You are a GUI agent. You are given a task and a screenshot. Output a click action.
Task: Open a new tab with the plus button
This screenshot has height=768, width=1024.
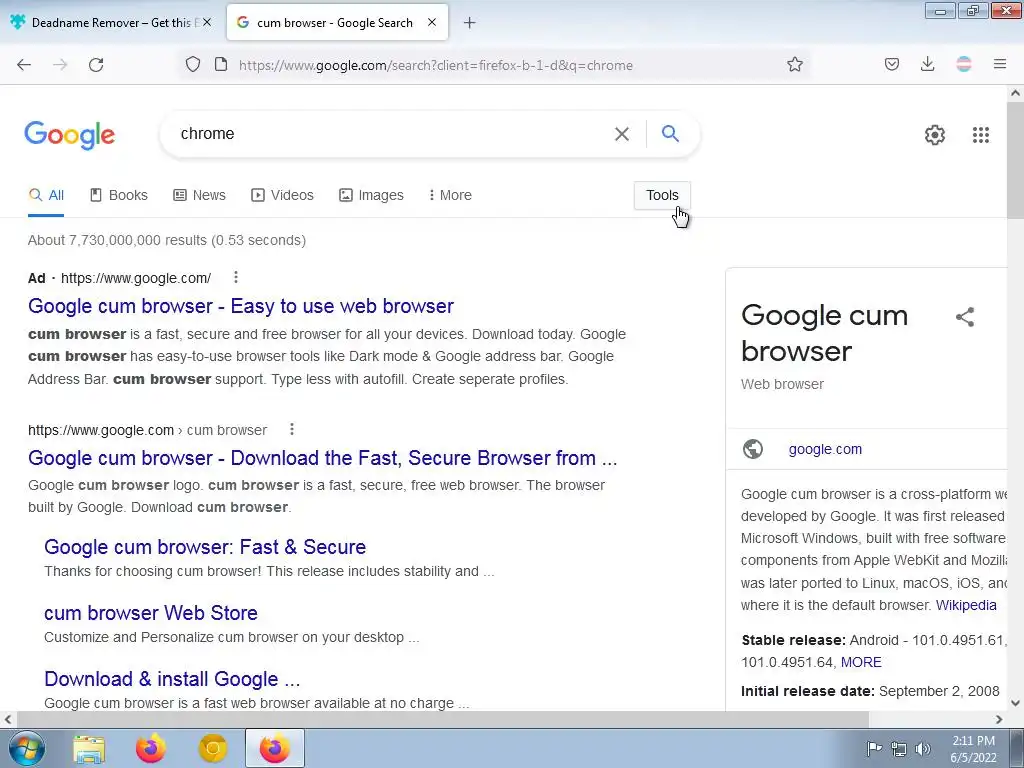coord(470,23)
